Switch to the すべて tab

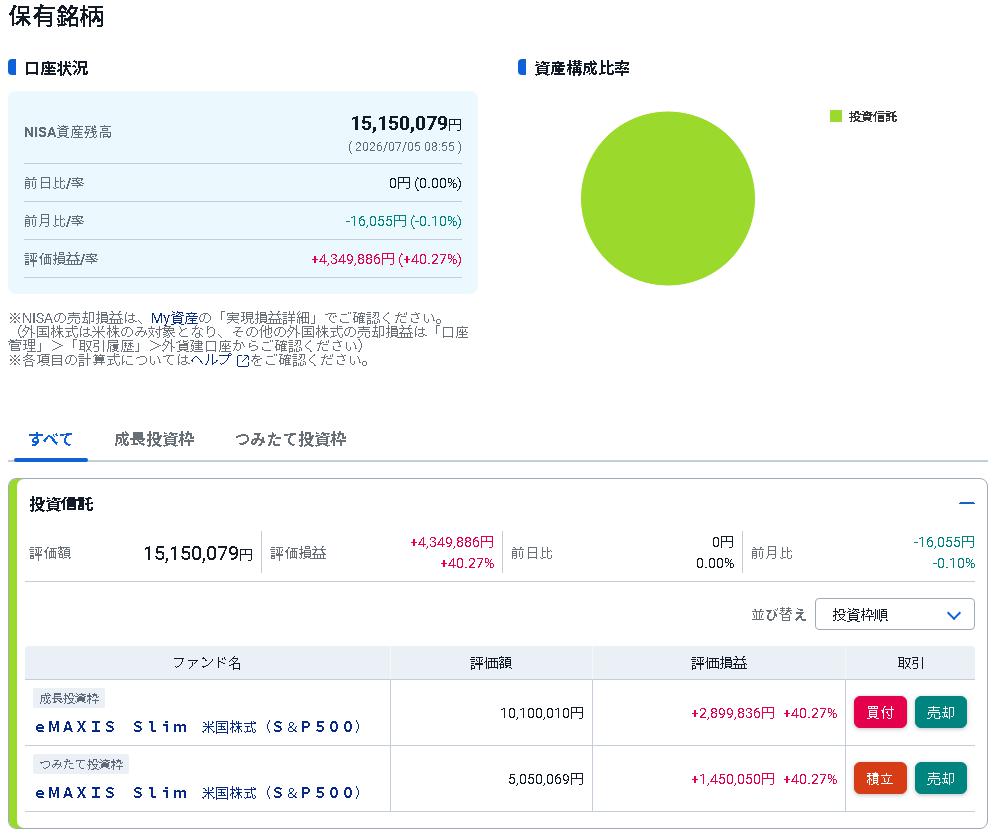coord(51,439)
